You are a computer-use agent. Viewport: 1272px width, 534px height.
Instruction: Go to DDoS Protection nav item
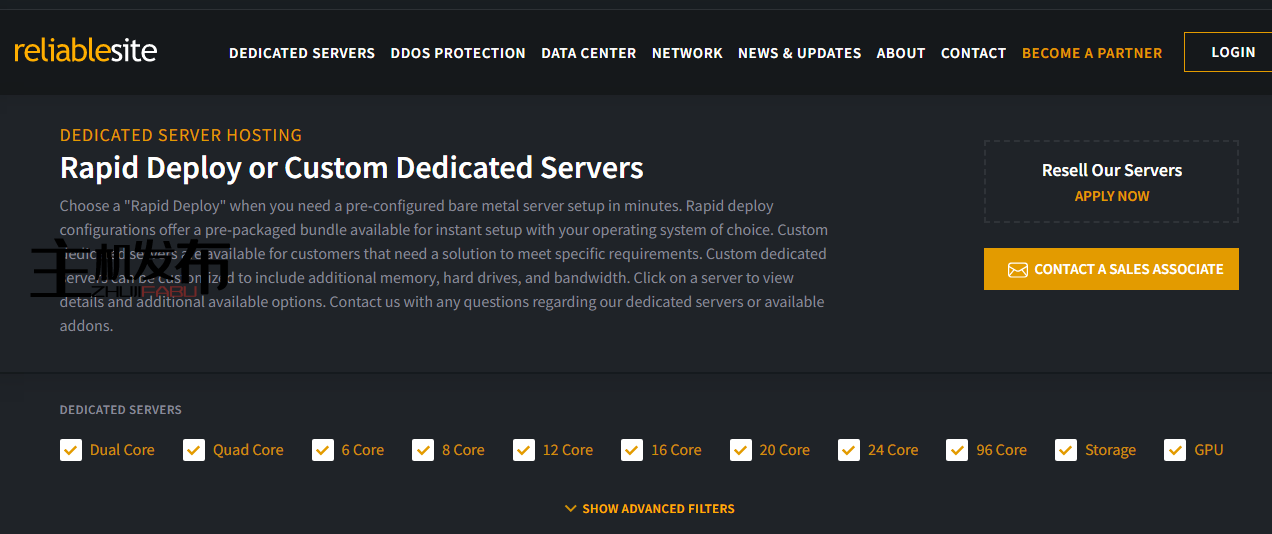(x=458, y=53)
